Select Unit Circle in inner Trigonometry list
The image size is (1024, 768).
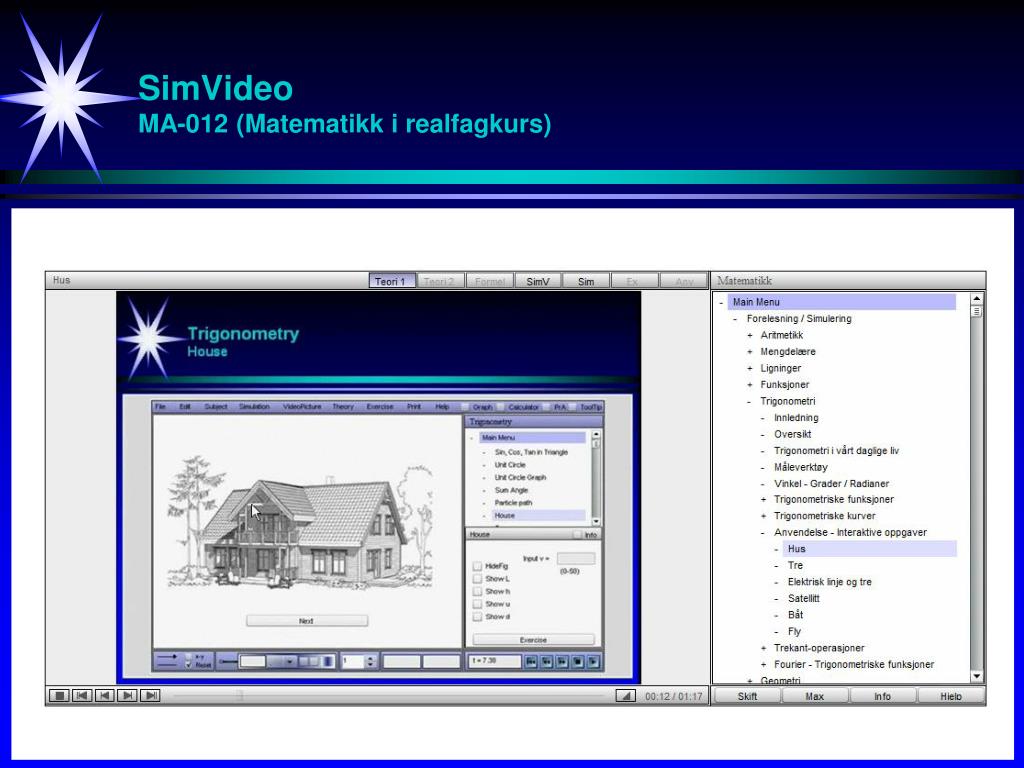pos(510,465)
